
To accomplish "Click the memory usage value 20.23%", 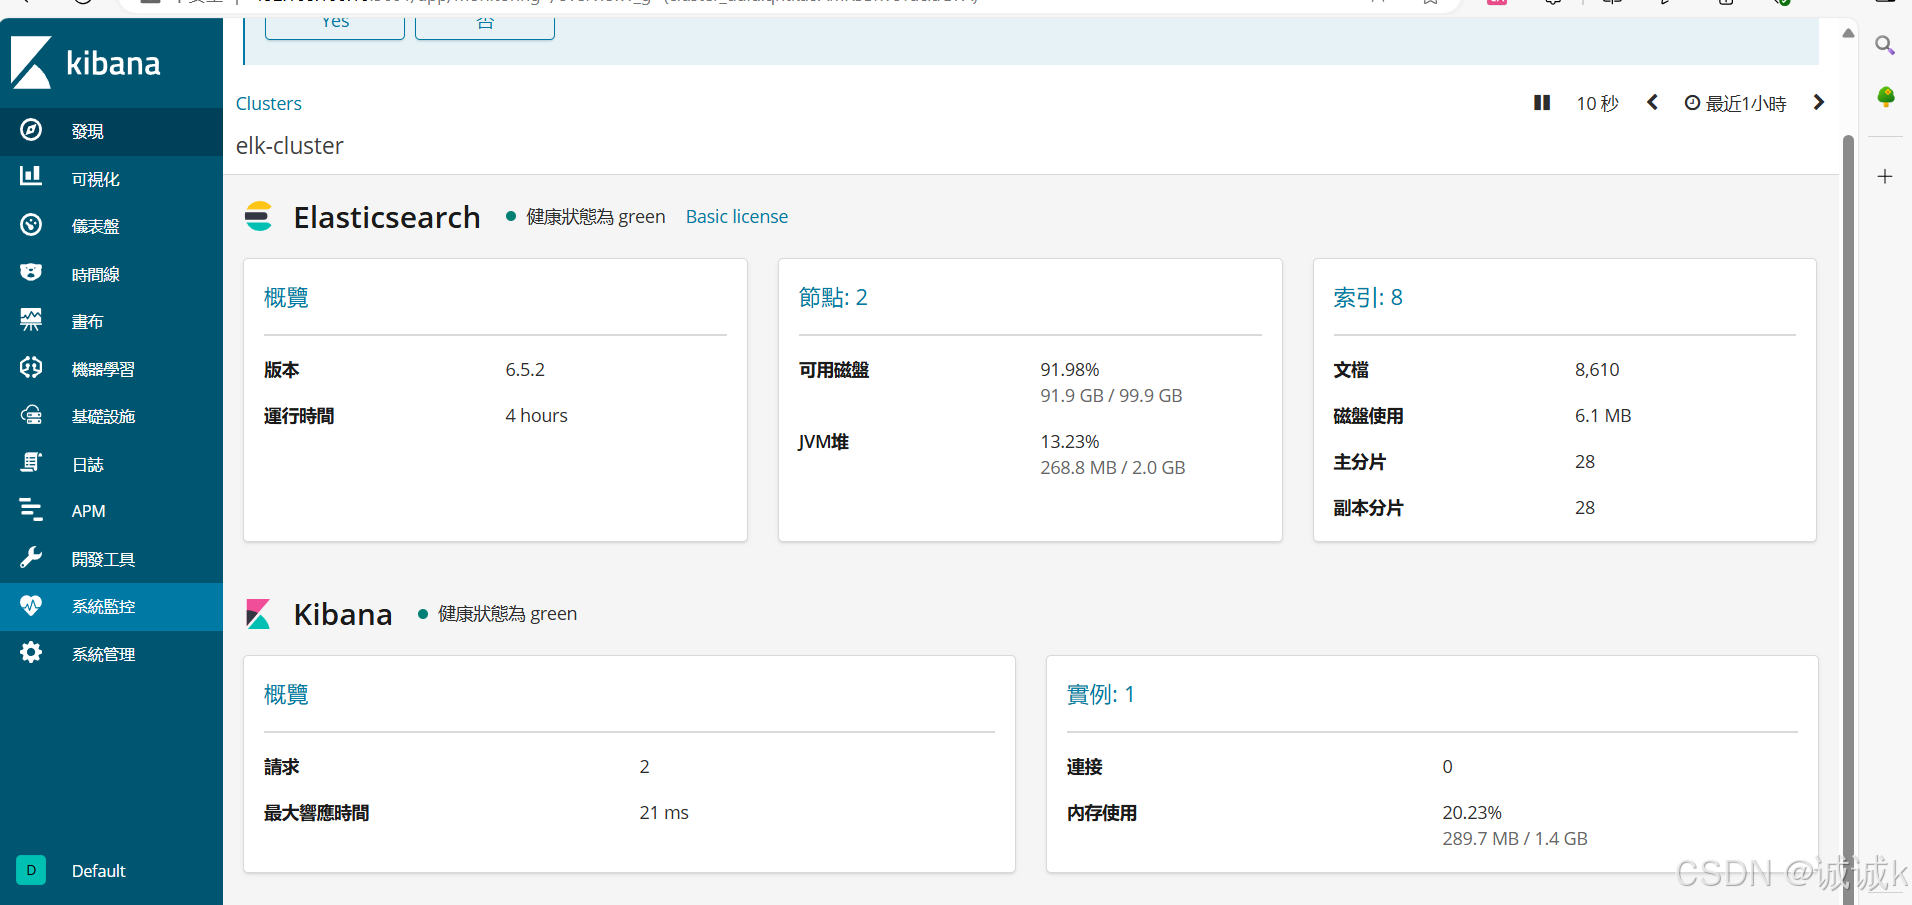I will pos(1472,812).
